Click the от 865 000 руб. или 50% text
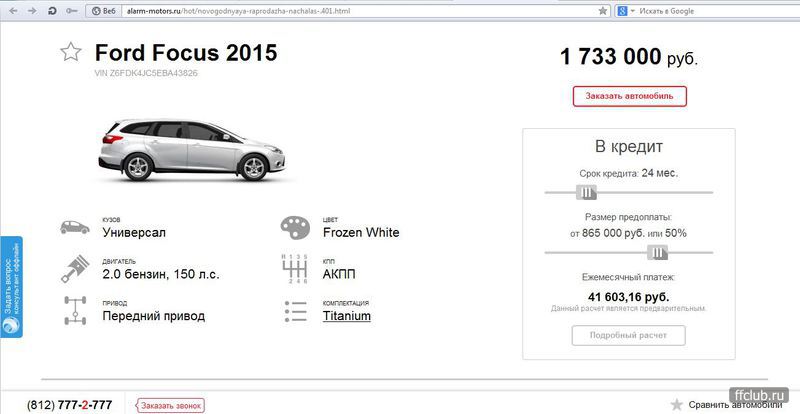800x414 pixels. tap(629, 233)
